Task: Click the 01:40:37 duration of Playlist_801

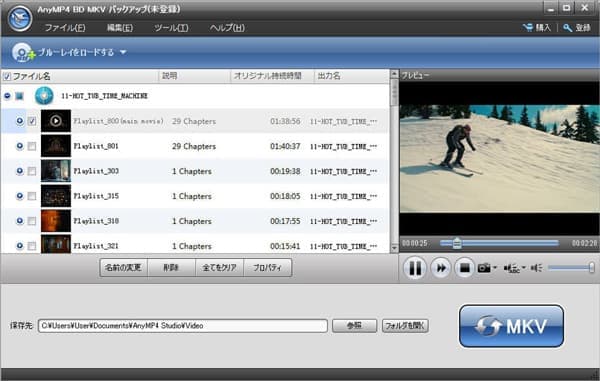Action: tap(285, 146)
